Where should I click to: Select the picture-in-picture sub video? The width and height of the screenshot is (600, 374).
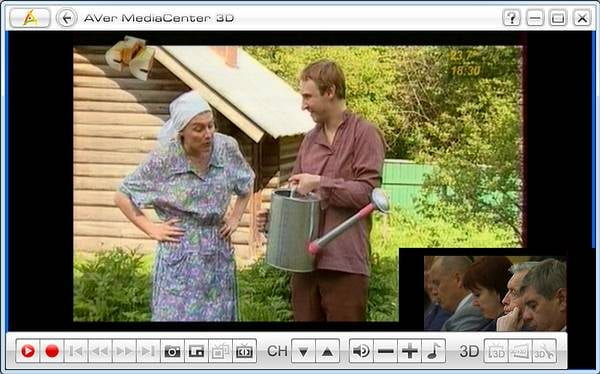click(x=495, y=293)
